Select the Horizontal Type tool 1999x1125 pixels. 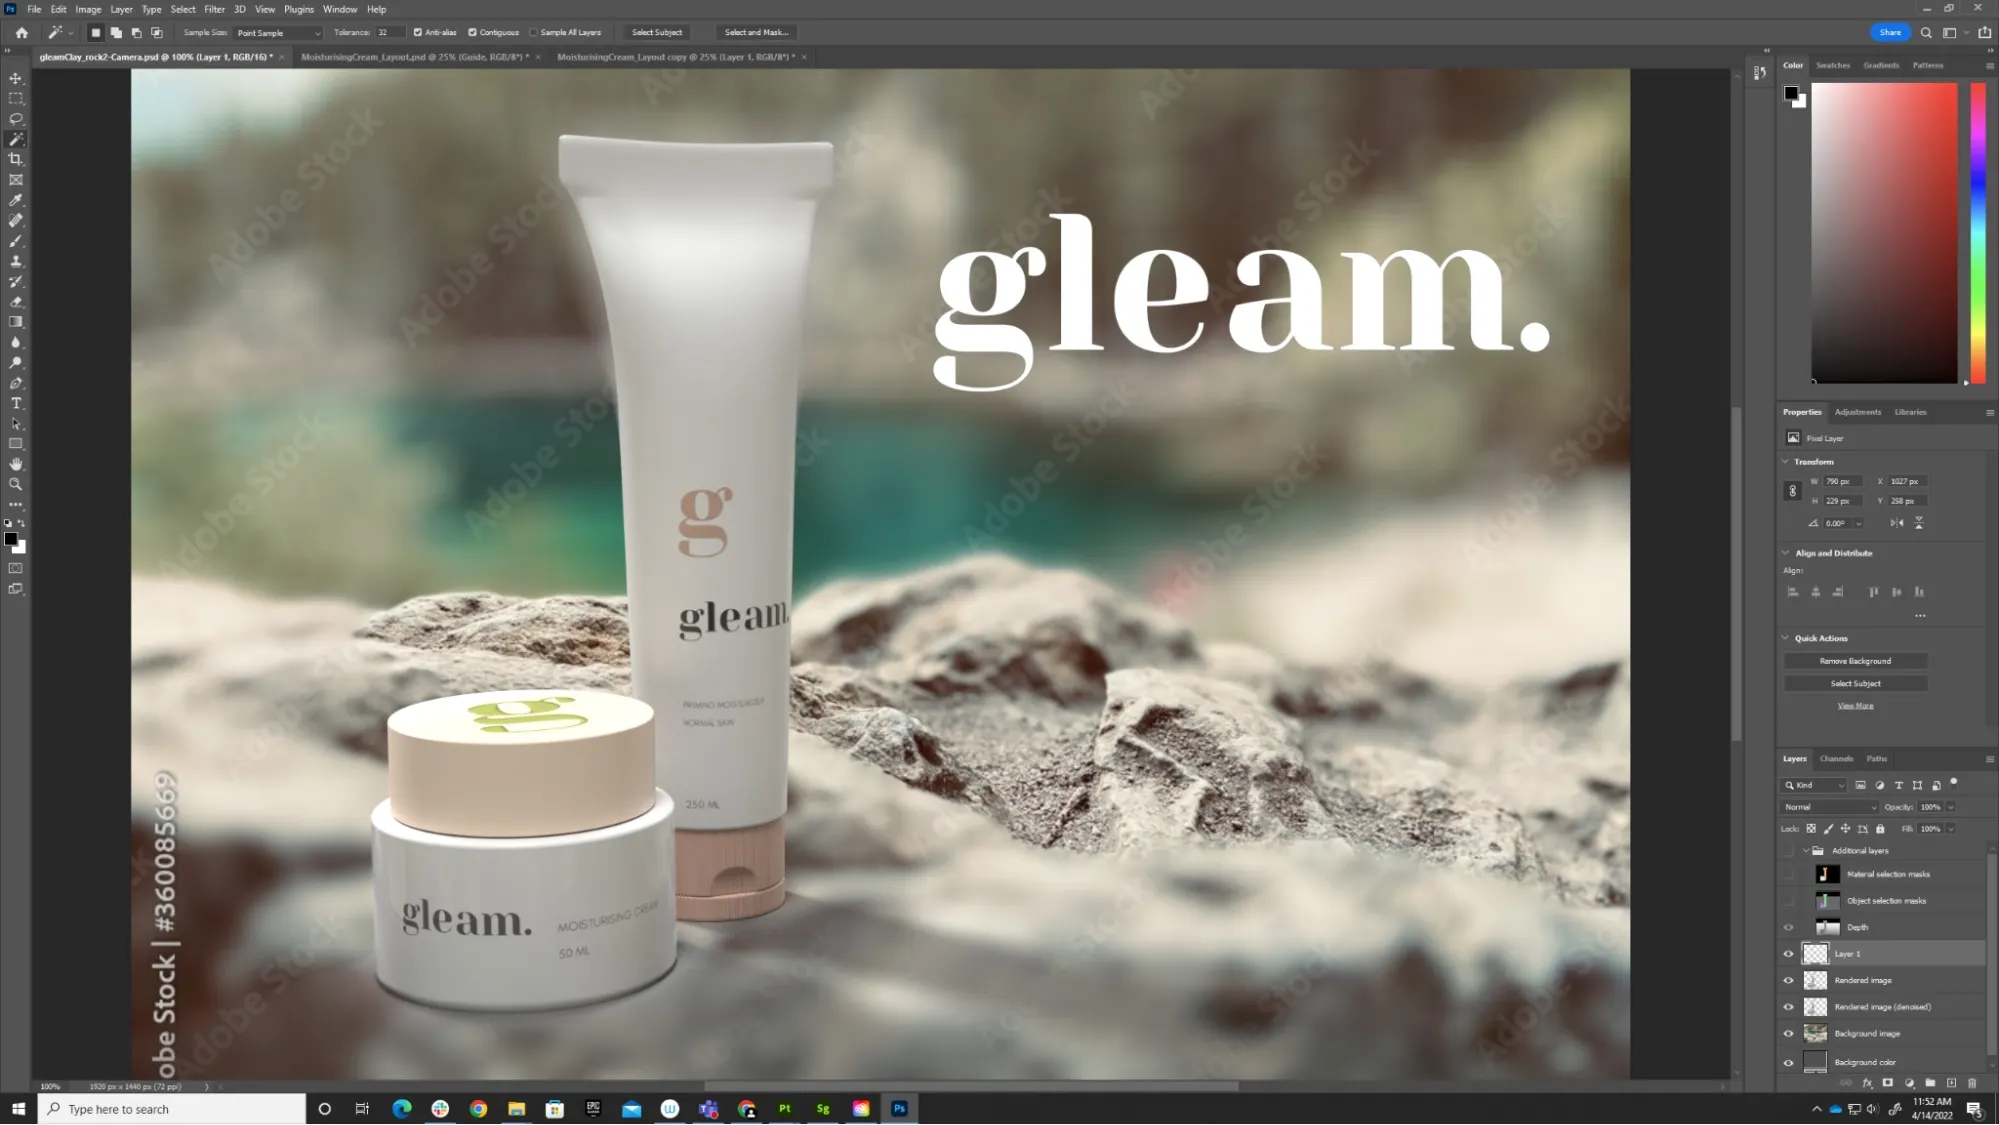[x=16, y=403]
